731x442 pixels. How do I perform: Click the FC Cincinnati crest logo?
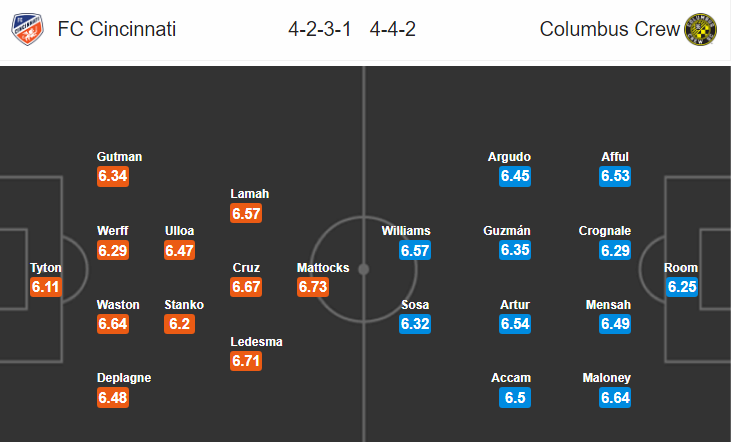click(27, 29)
